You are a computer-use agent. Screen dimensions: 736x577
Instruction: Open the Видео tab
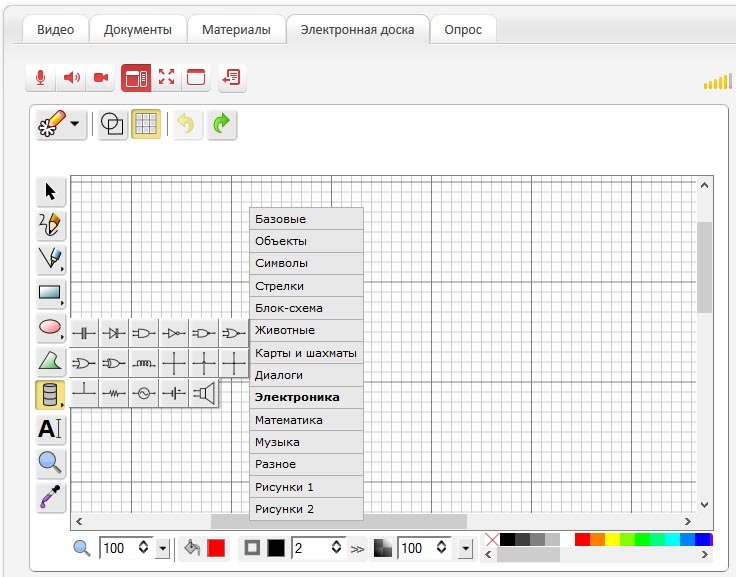55,30
